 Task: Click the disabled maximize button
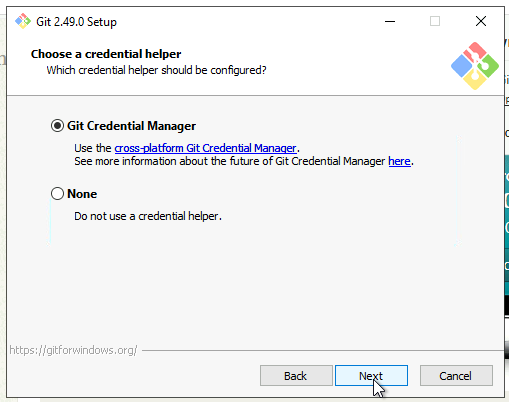[435, 22]
